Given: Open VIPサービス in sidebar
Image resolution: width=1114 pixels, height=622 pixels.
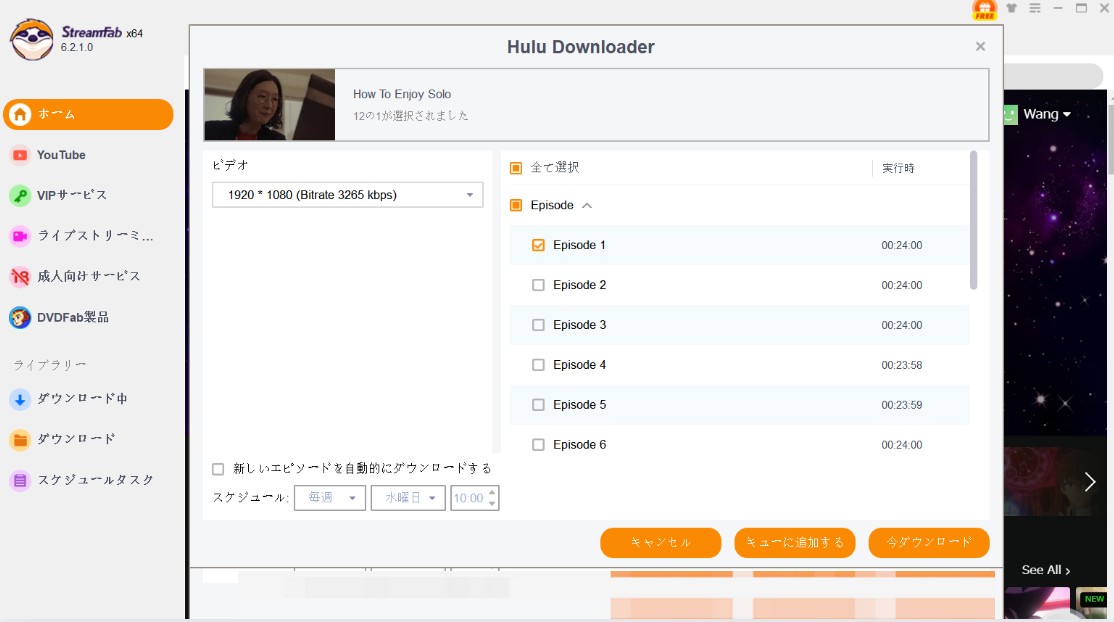Looking at the screenshot, I should [x=72, y=195].
